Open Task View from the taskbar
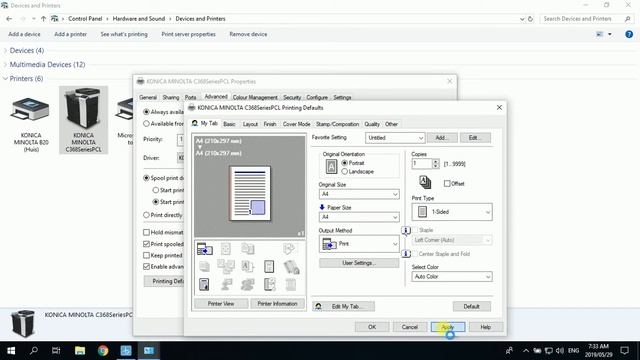The height and width of the screenshot is (360, 640). [x=56, y=351]
